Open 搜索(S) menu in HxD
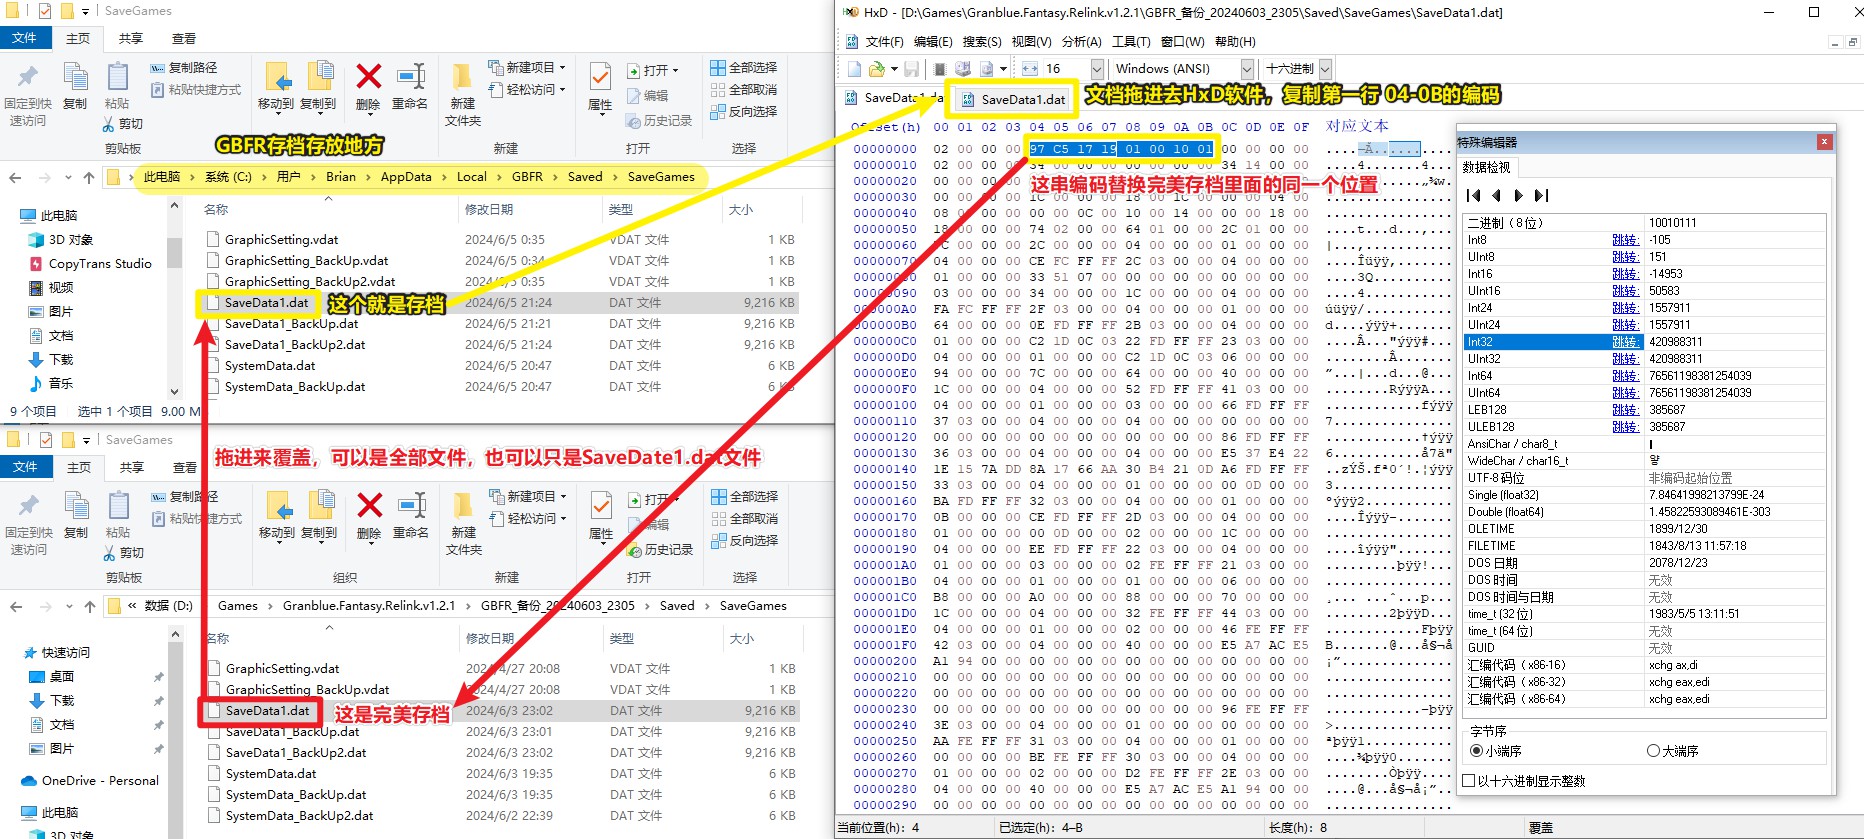 981,42
